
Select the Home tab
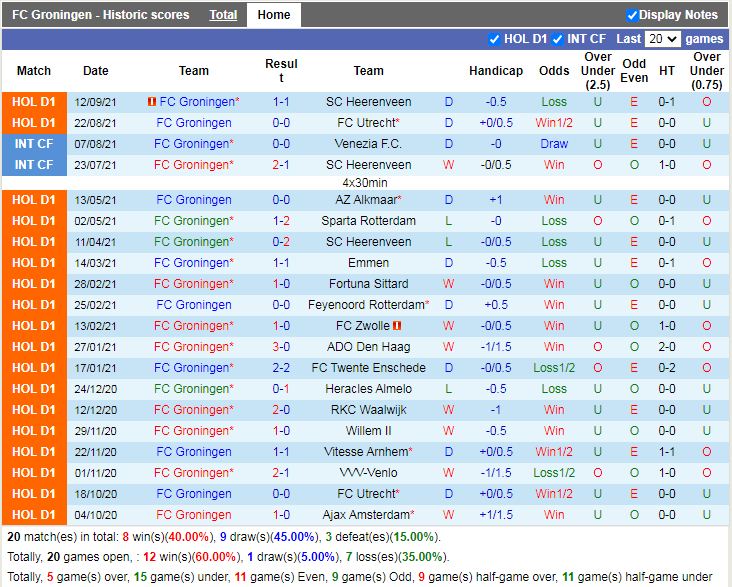pos(273,15)
